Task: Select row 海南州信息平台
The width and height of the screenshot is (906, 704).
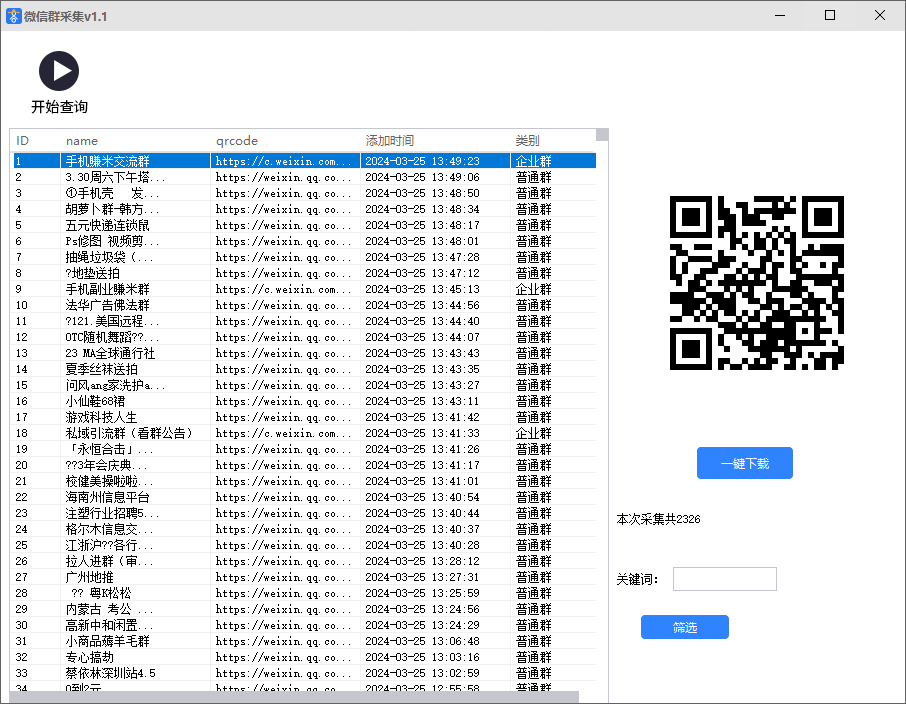Action: [107, 497]
